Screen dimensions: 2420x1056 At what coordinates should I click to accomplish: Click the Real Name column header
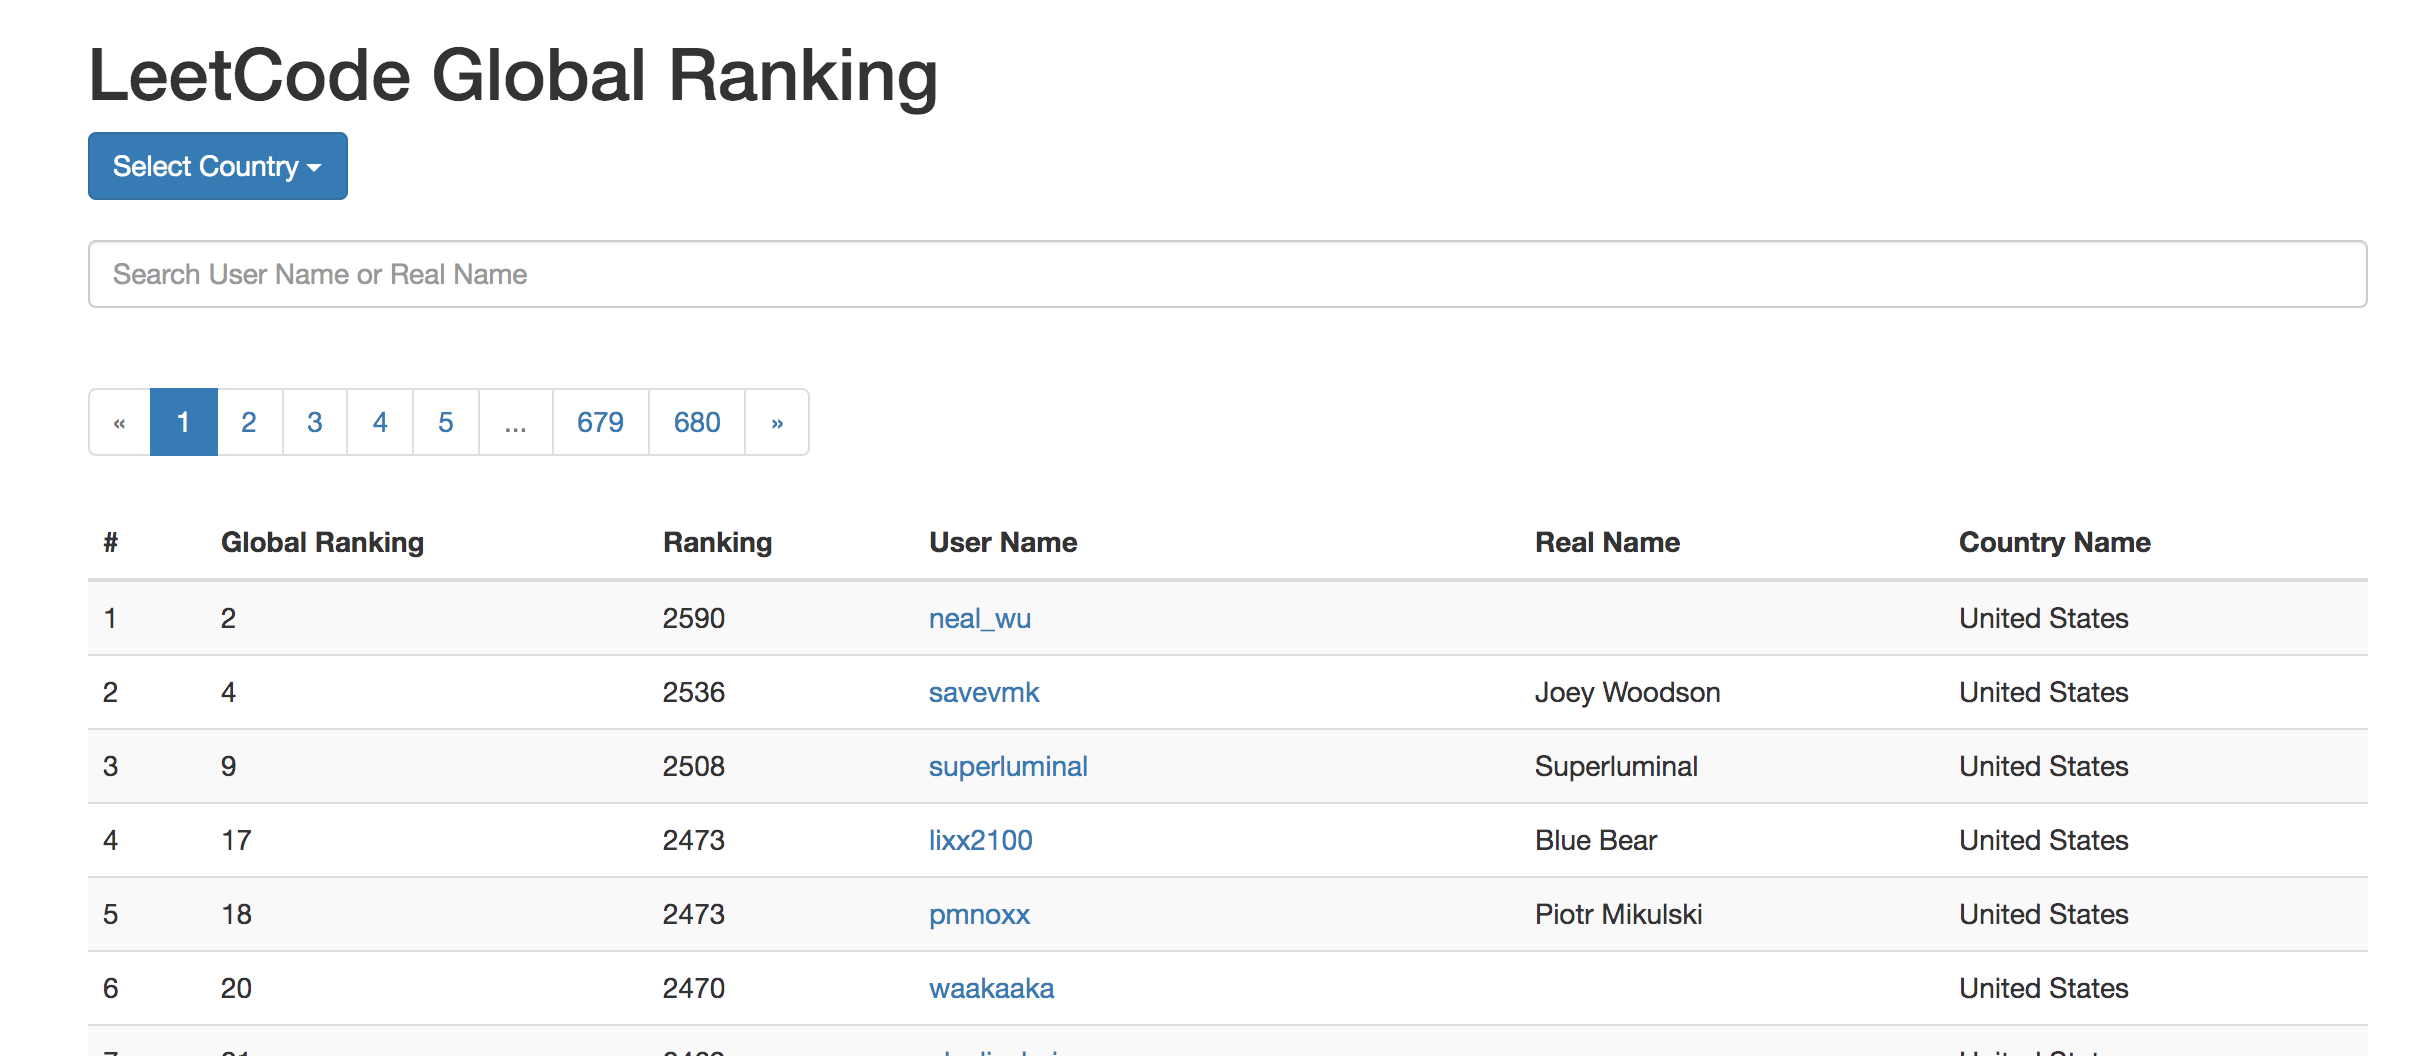(1607, 542)
